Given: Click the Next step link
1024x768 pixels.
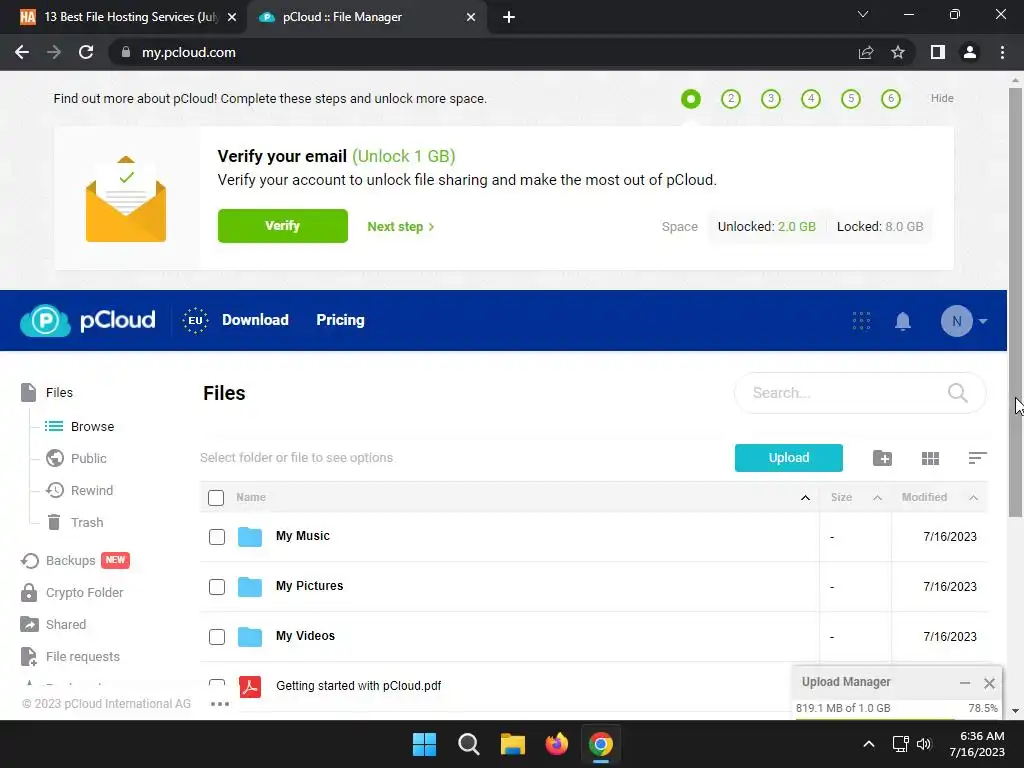Looking at the screenshot, I should [401, 227].
